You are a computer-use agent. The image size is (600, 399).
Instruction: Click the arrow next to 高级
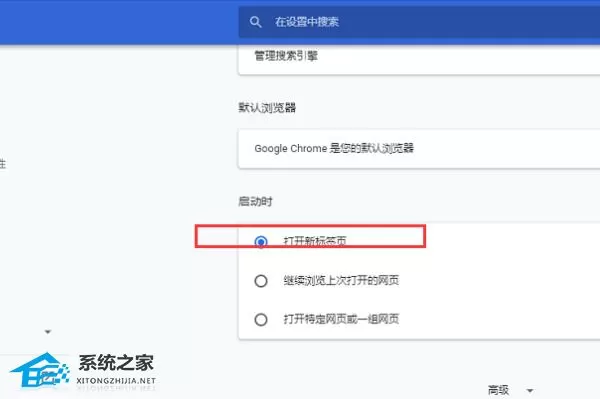530,391
